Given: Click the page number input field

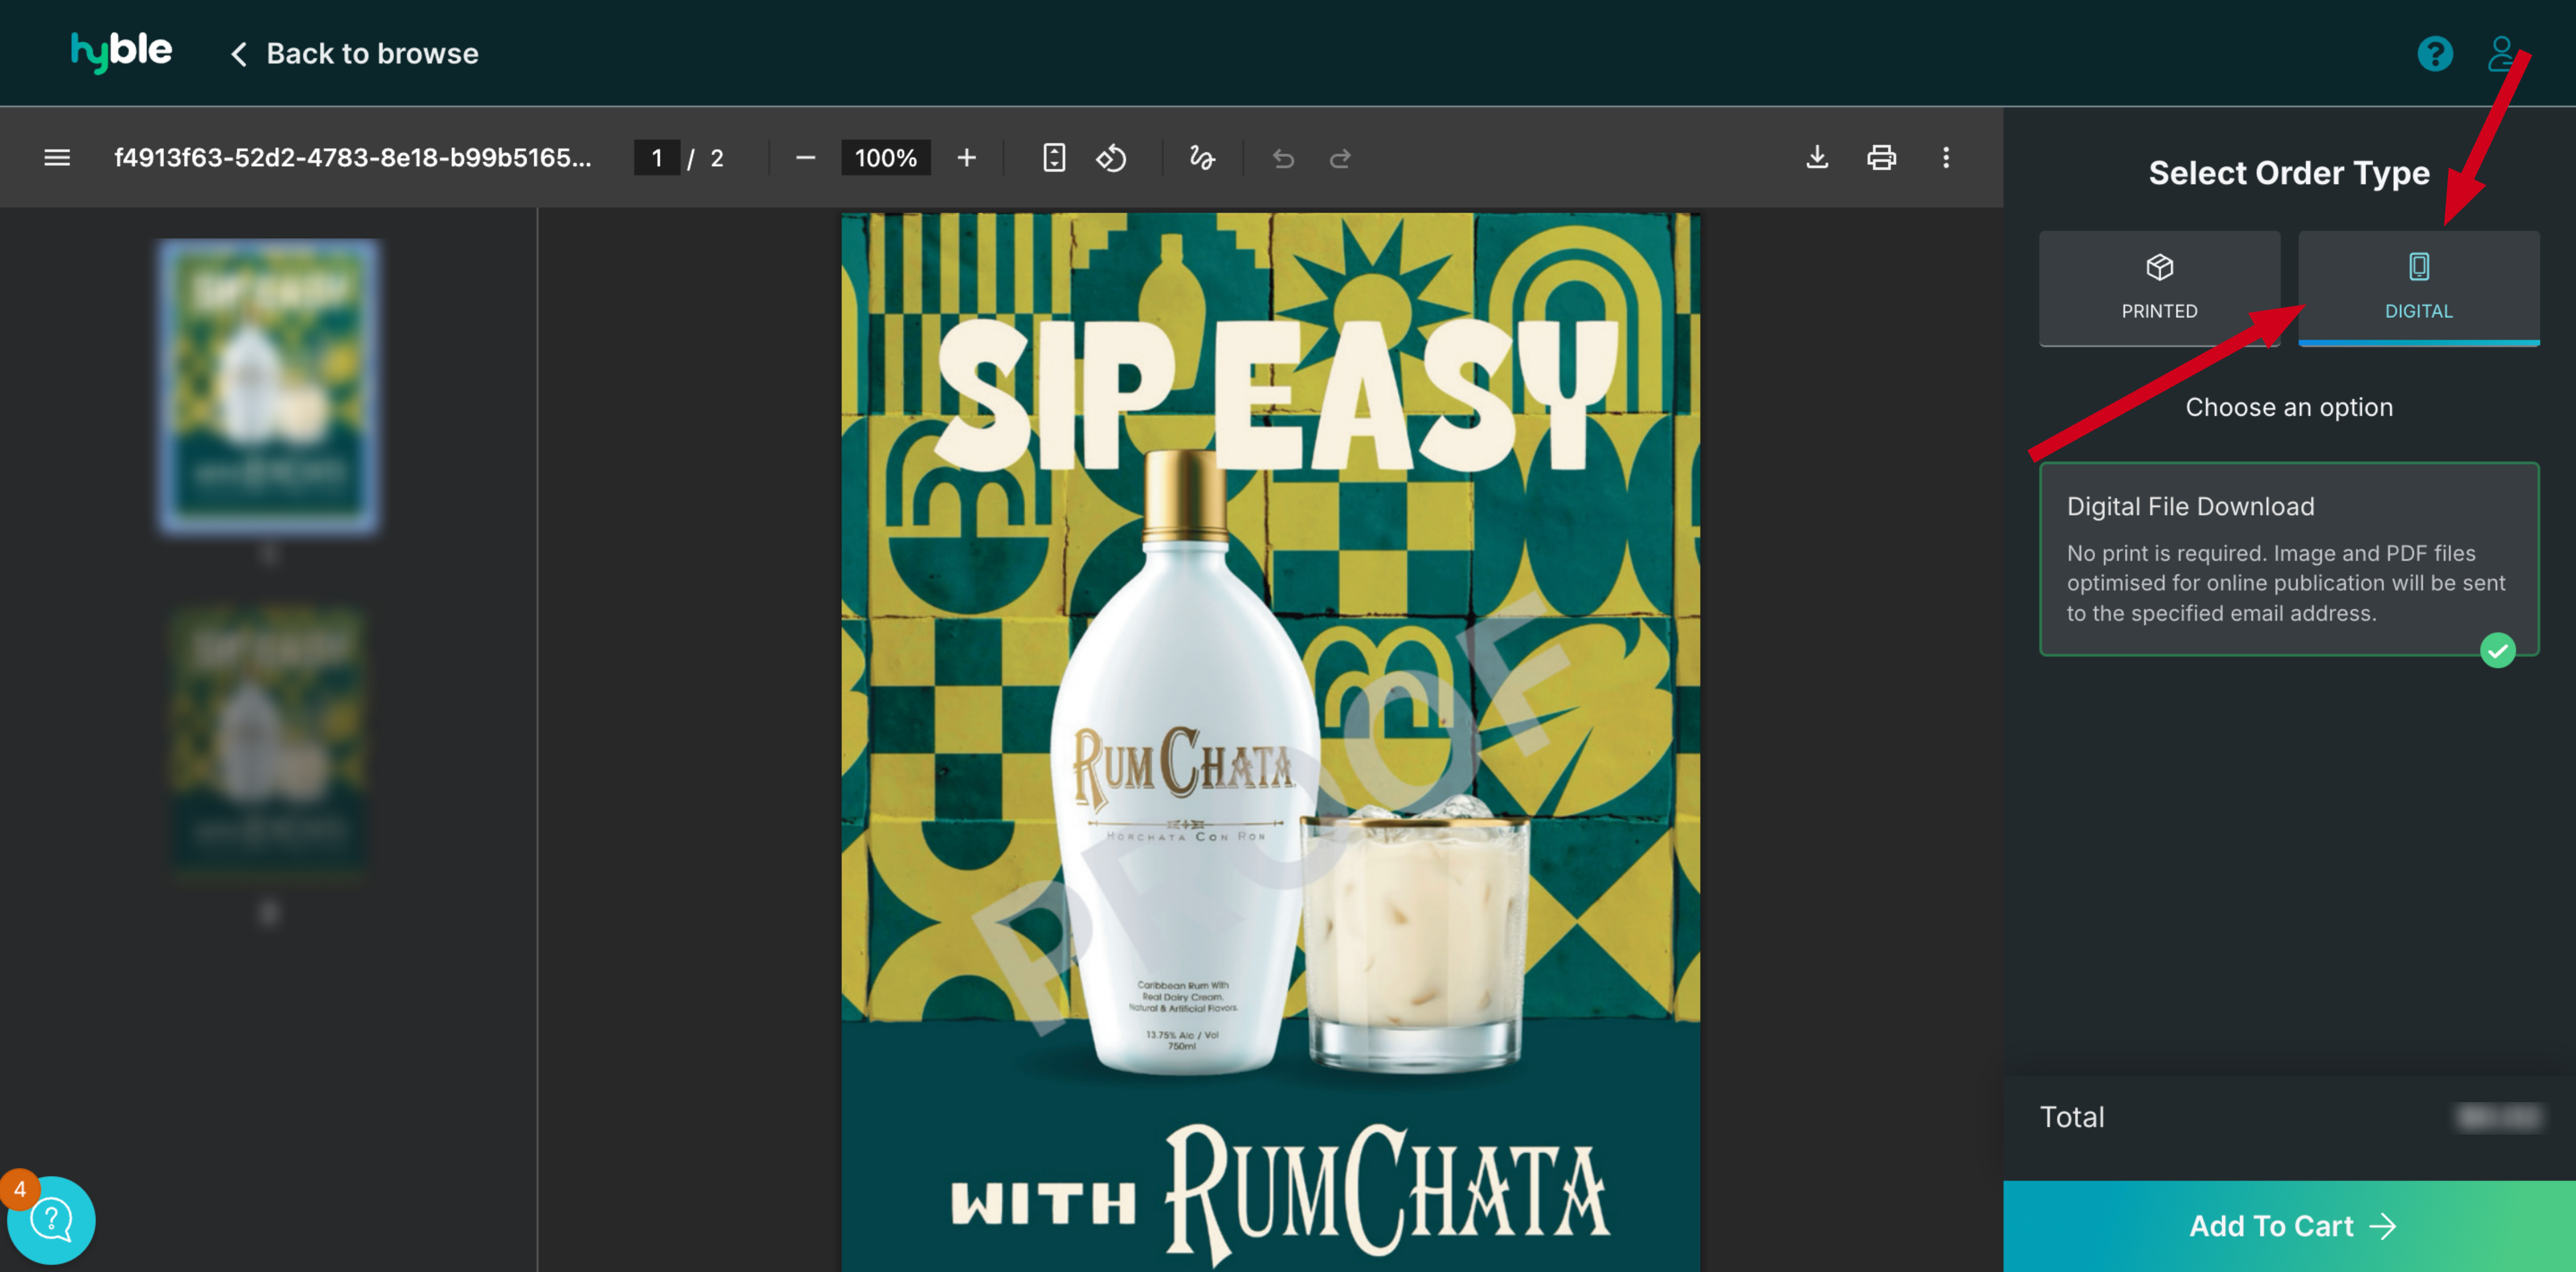Looking at the screenshot, I should pos(657,158).
